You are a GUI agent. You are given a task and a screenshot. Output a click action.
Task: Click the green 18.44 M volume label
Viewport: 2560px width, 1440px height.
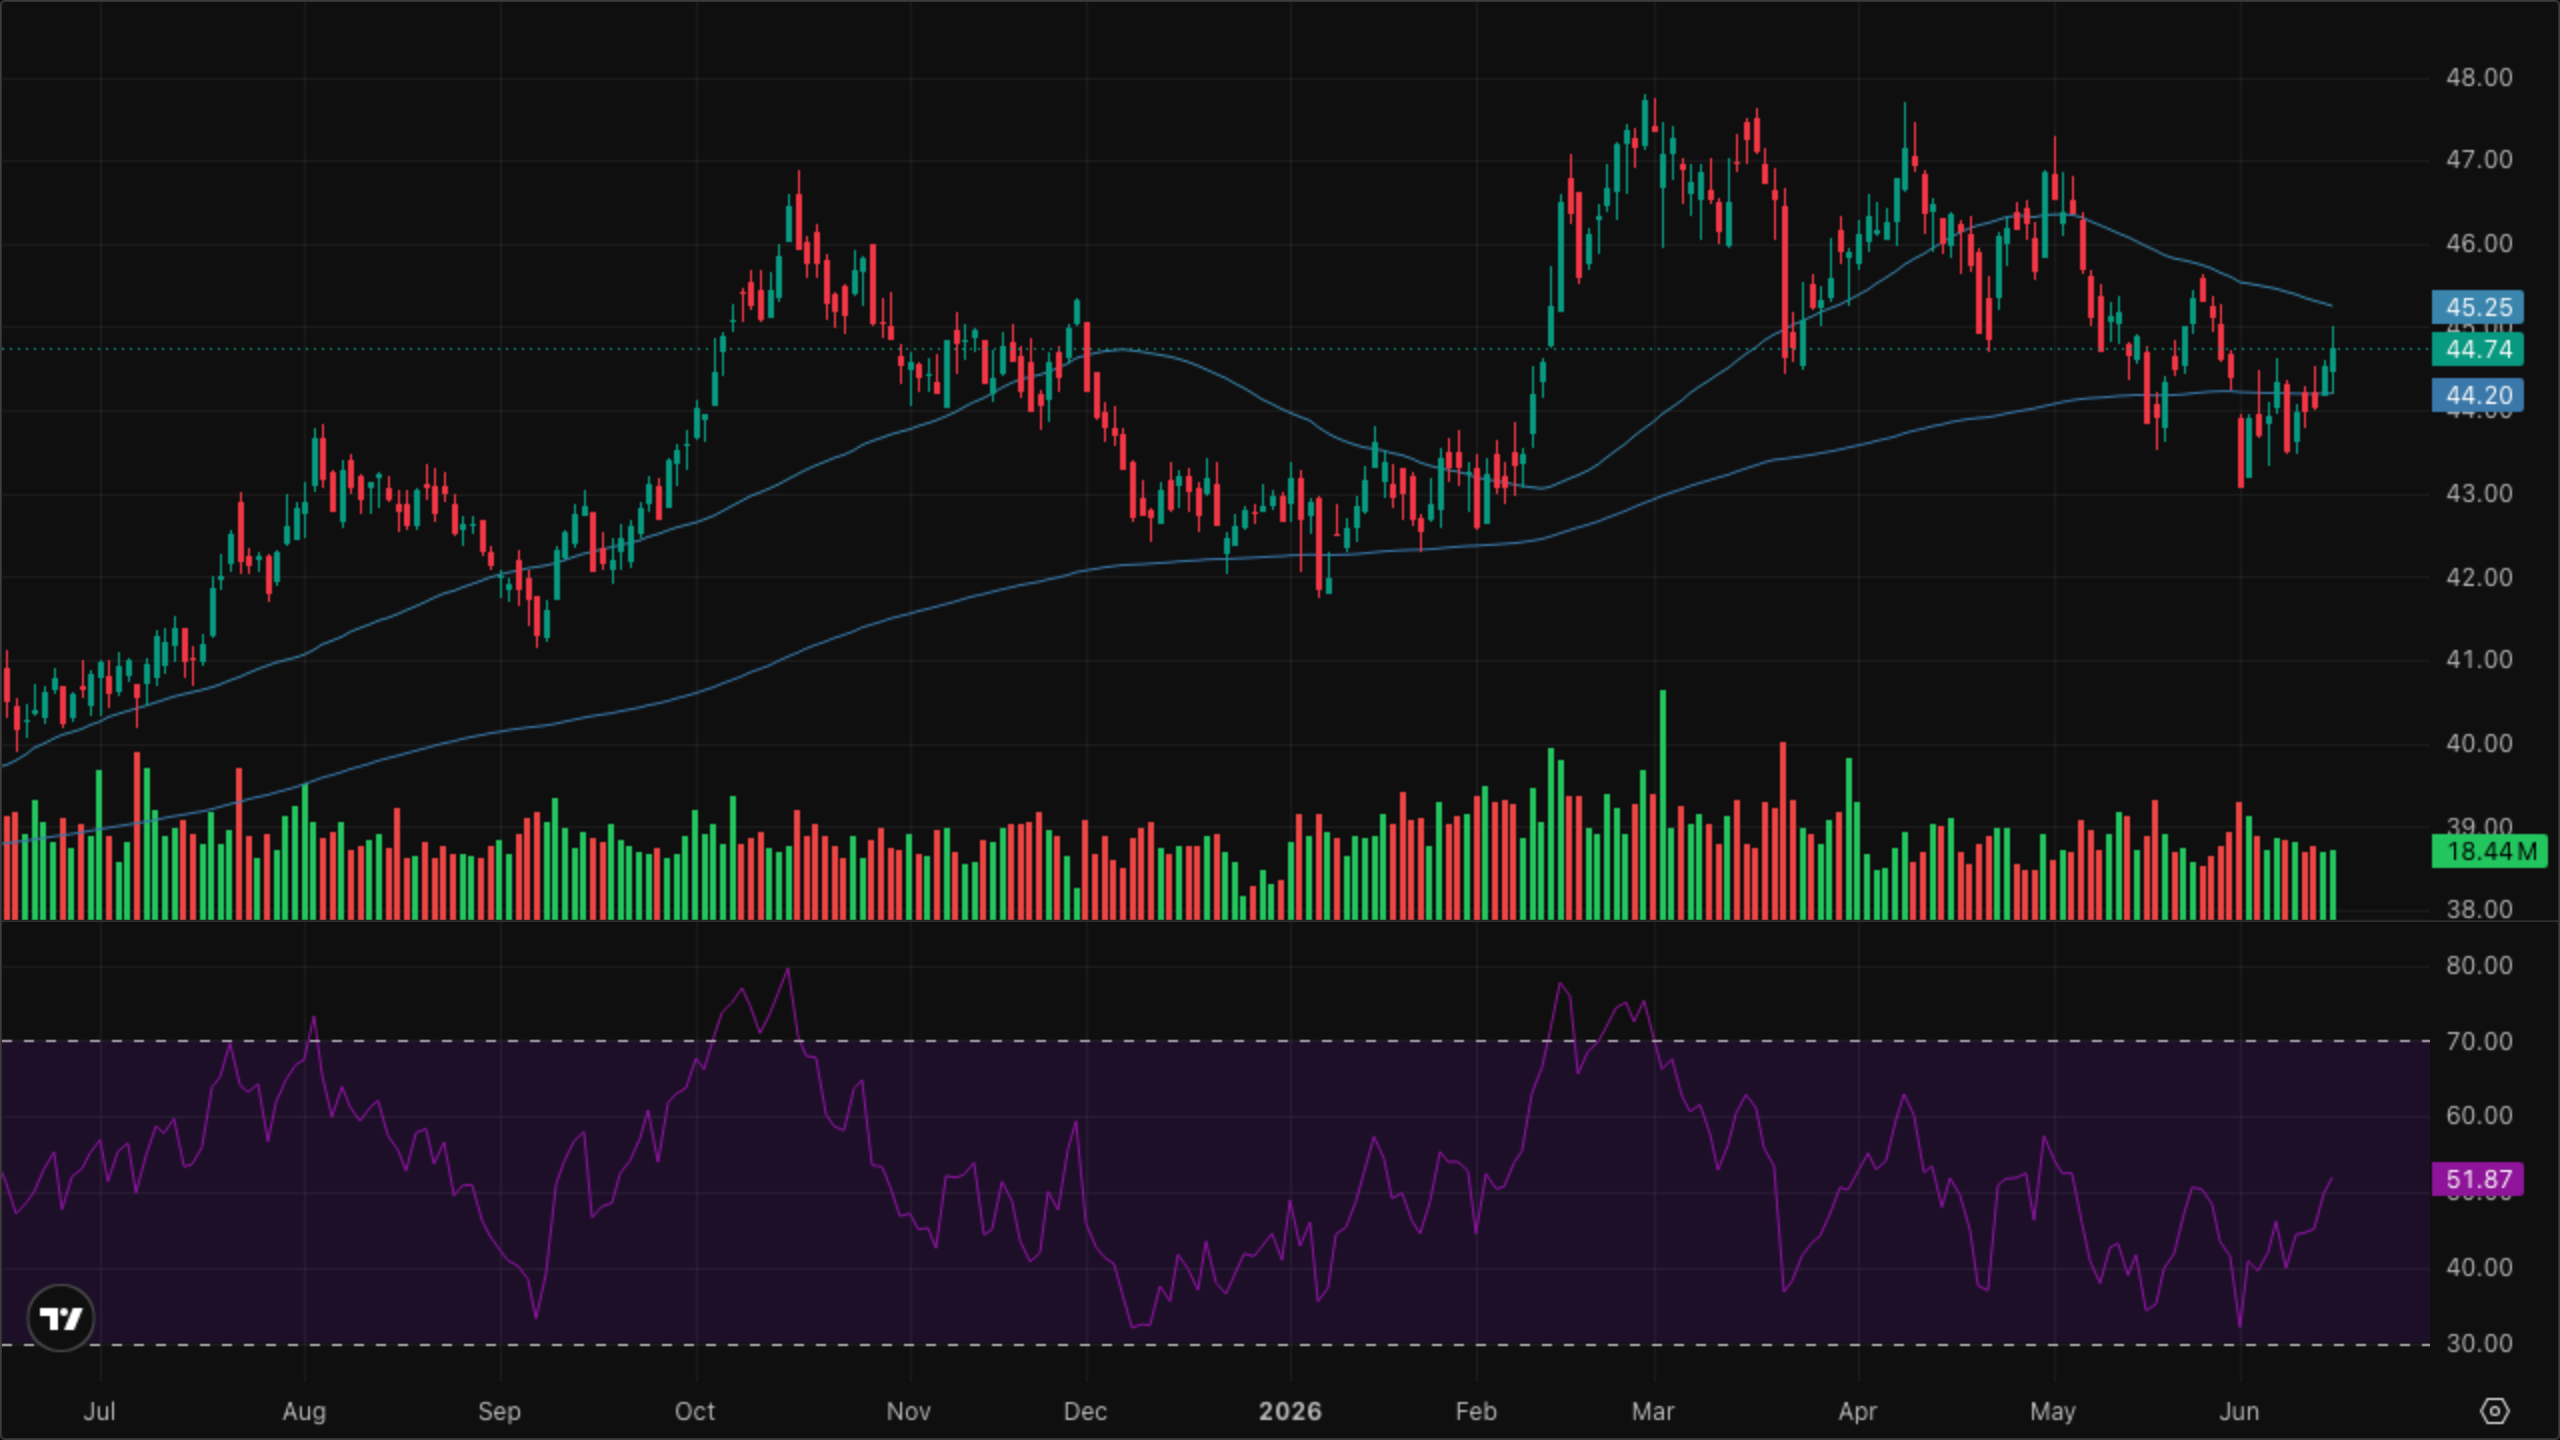pyautogui.click(x=2489, y=851)
